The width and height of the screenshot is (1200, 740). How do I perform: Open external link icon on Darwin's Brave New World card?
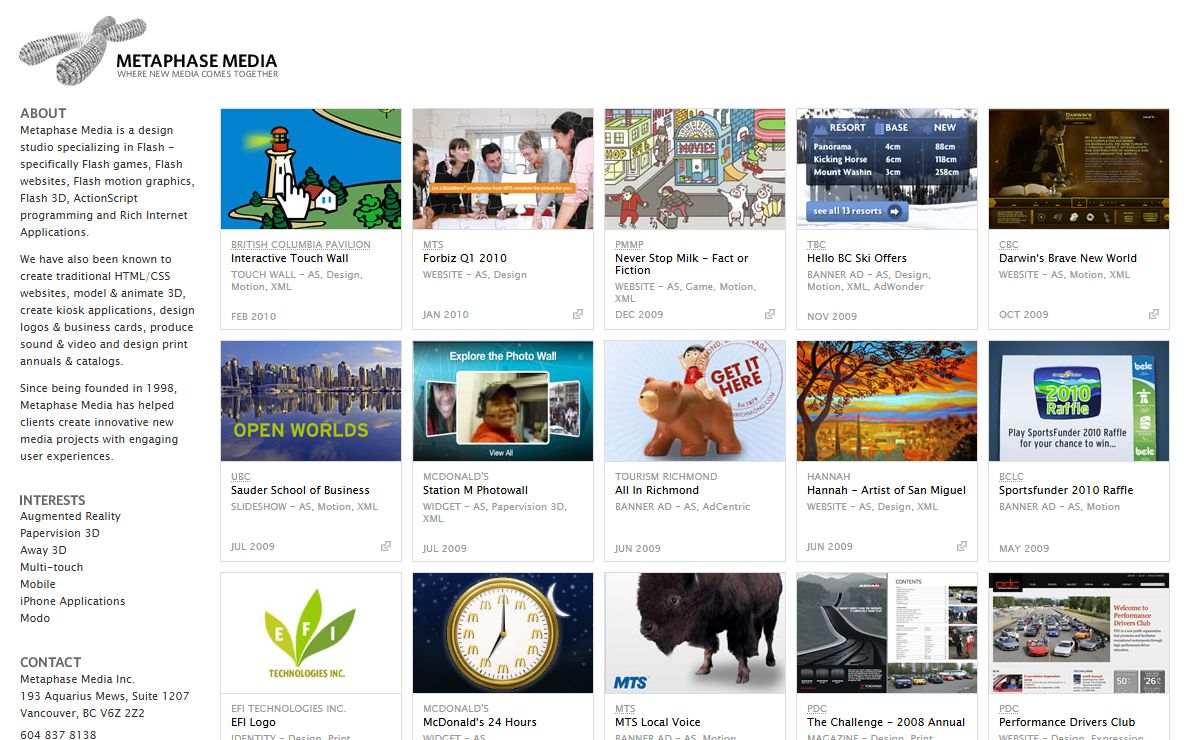[1154, 314]
